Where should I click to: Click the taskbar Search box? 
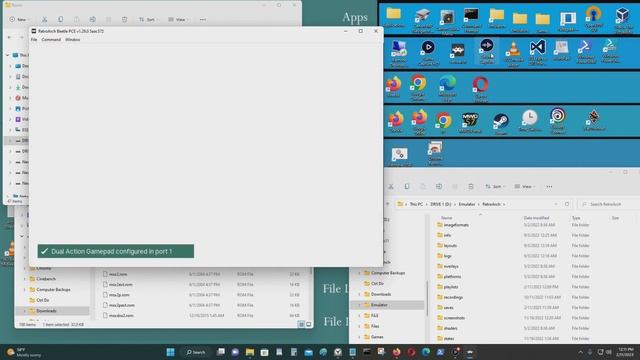pyautogui.click(x=196, y=352)
